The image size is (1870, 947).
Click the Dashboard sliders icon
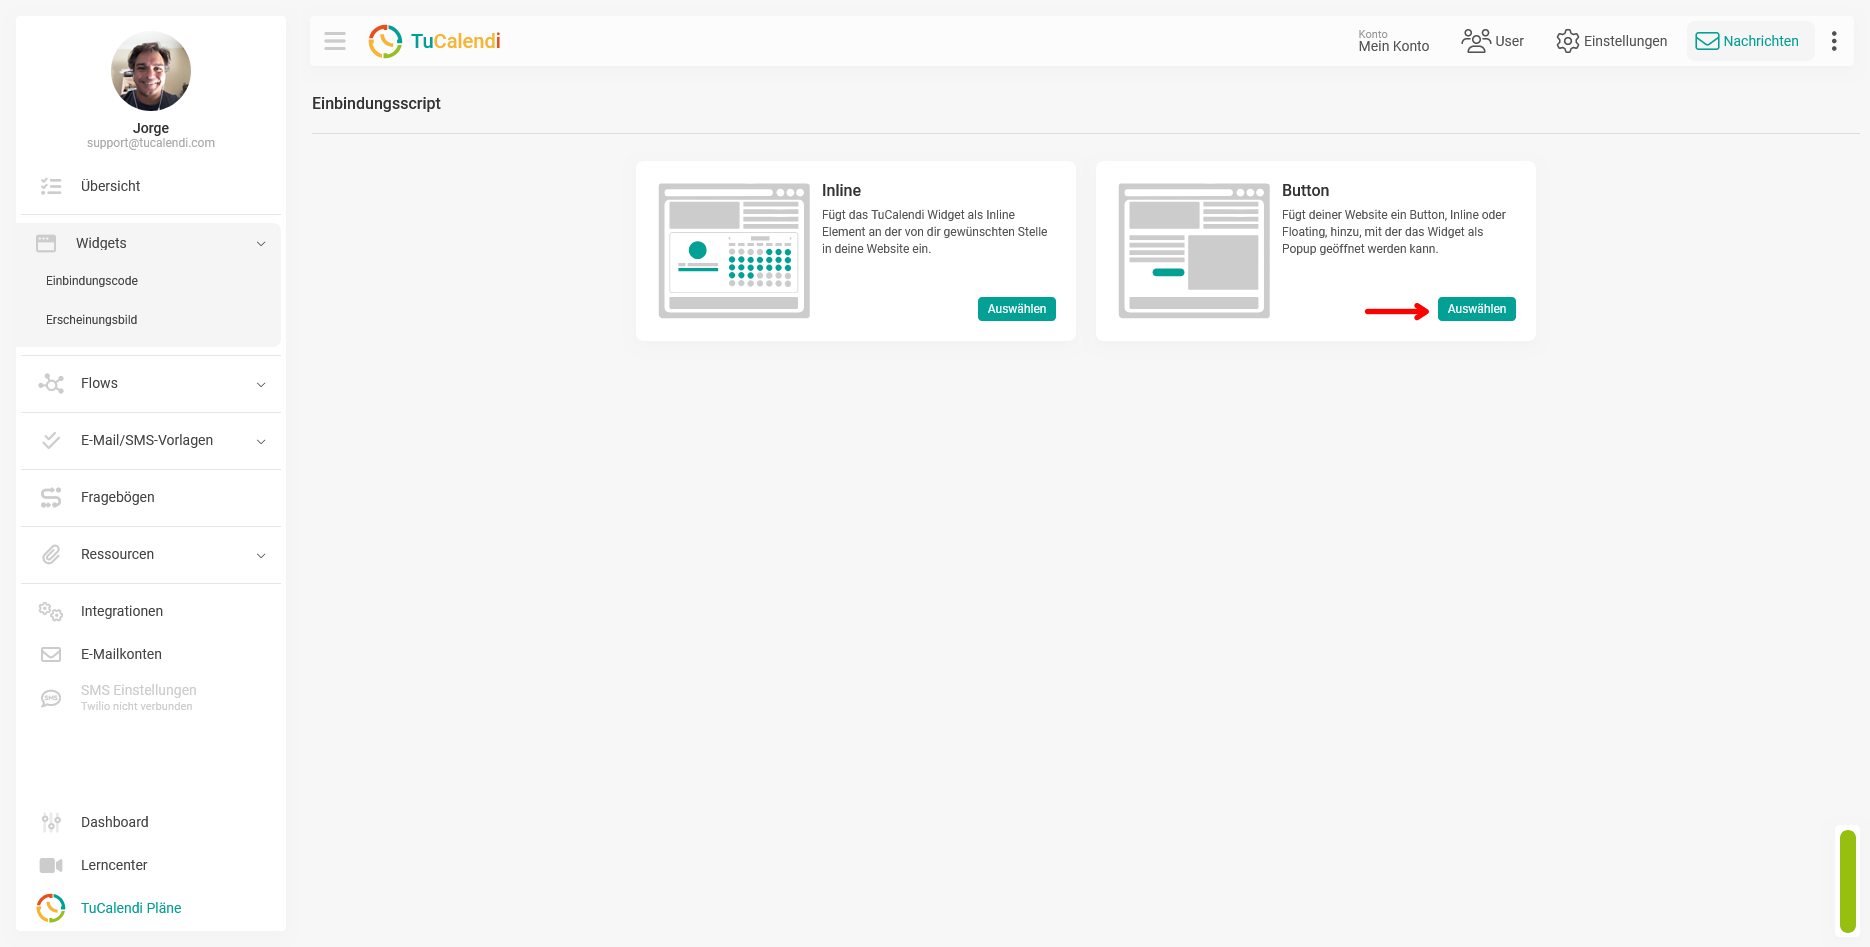pyautogui.click(x=51, y=822)
